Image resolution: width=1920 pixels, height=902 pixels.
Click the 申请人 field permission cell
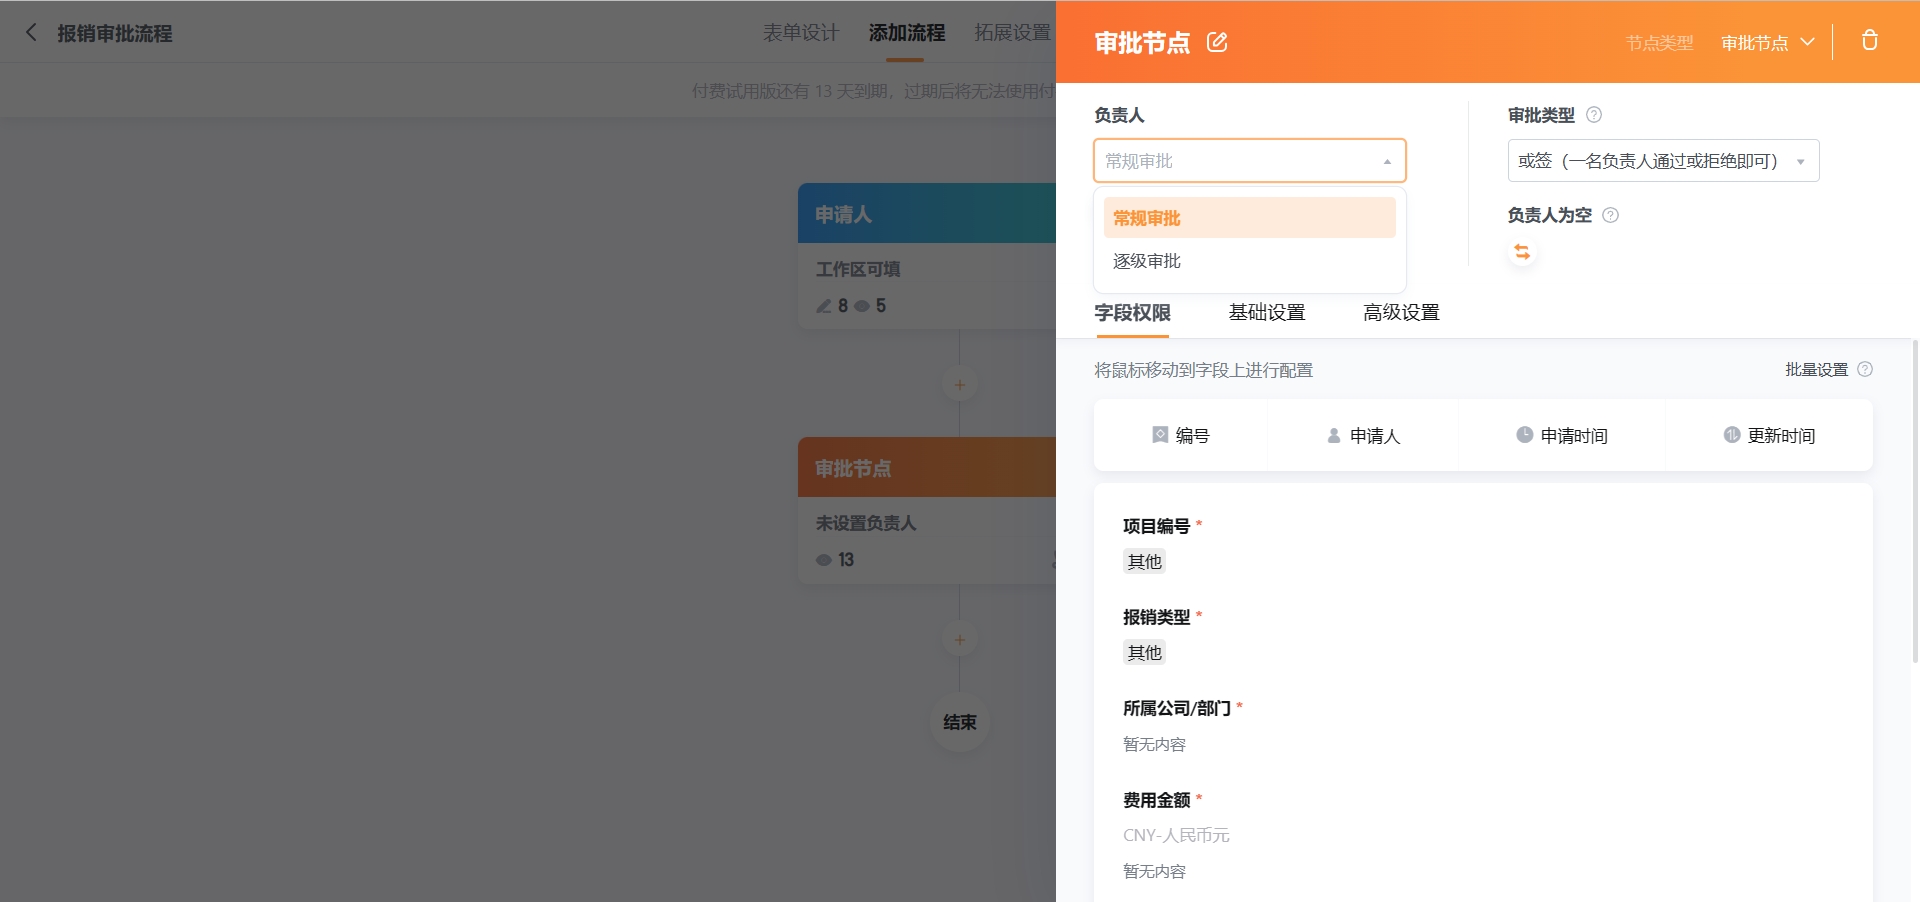point(1362,436)
